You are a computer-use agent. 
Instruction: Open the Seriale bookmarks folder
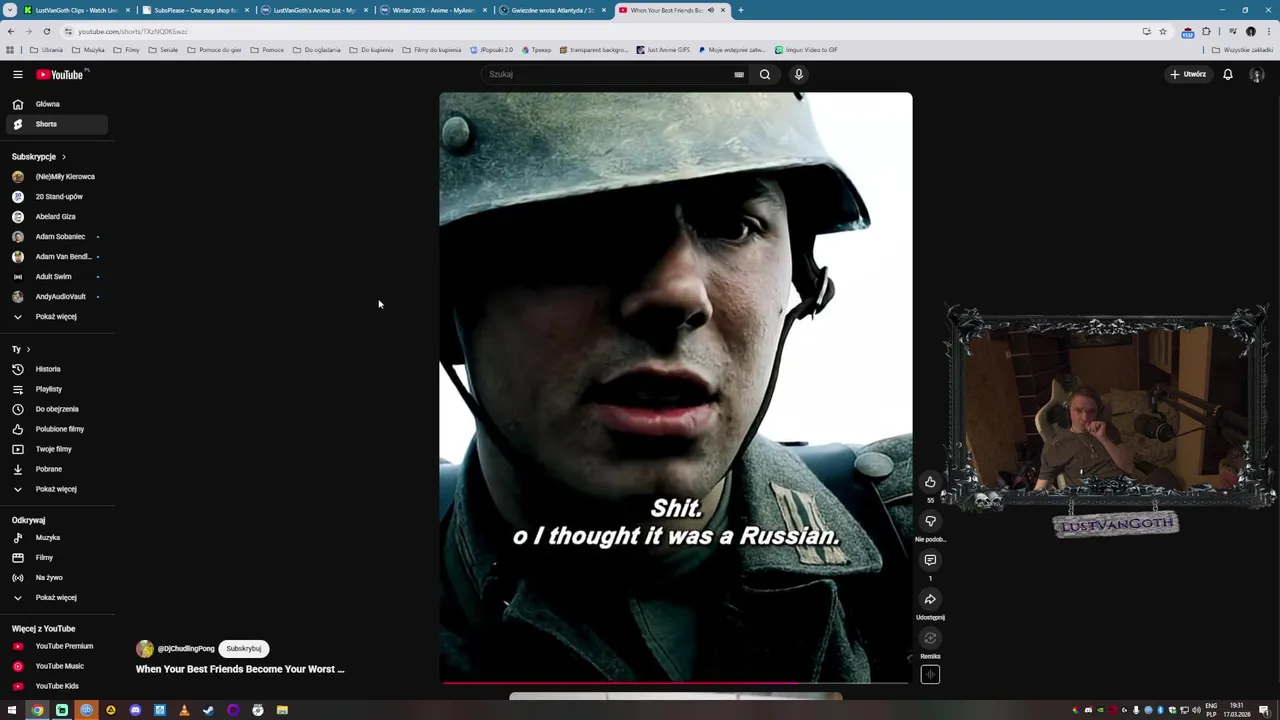[164, 50]
